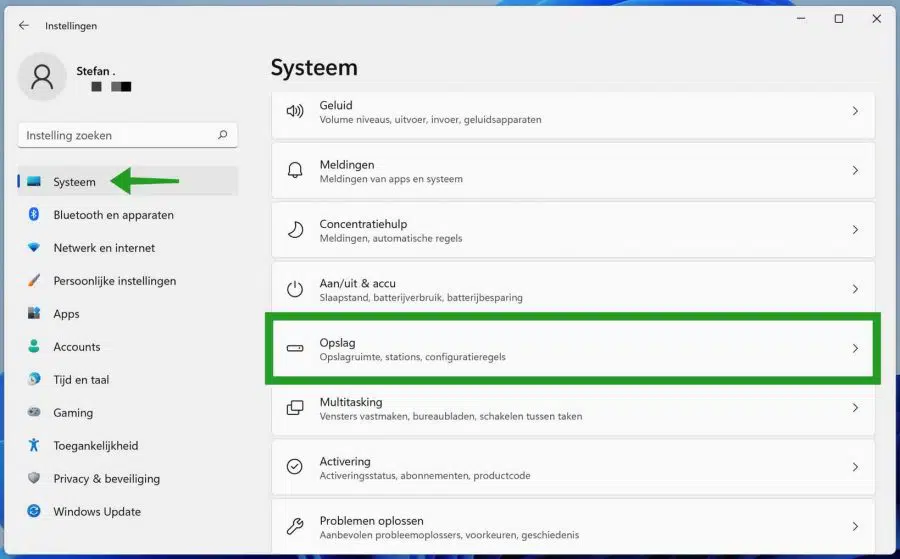The width and height of the screenshot is (900, 559).
Task: Click the Activering checkmark icon
Action: pyautogui.click(x=294, y=467)
